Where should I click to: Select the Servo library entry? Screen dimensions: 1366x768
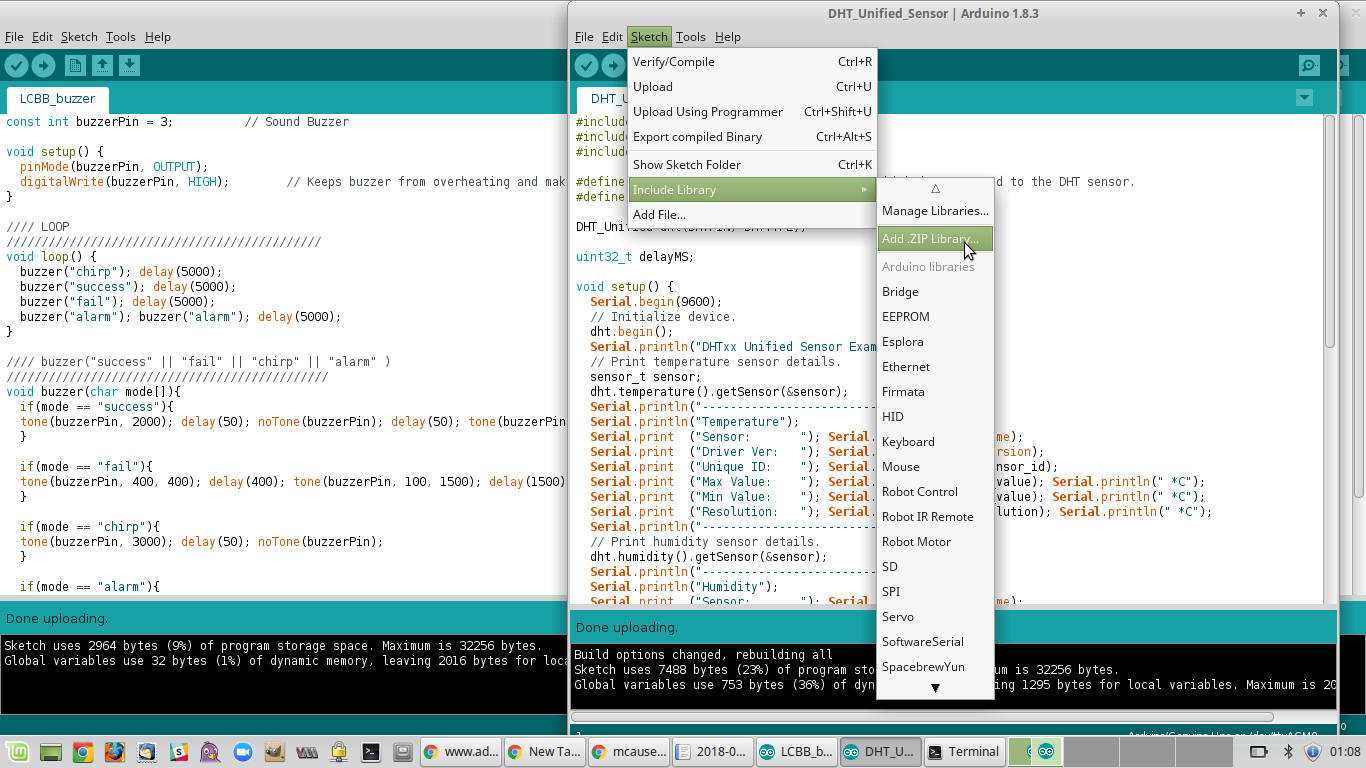coord(897,617)
